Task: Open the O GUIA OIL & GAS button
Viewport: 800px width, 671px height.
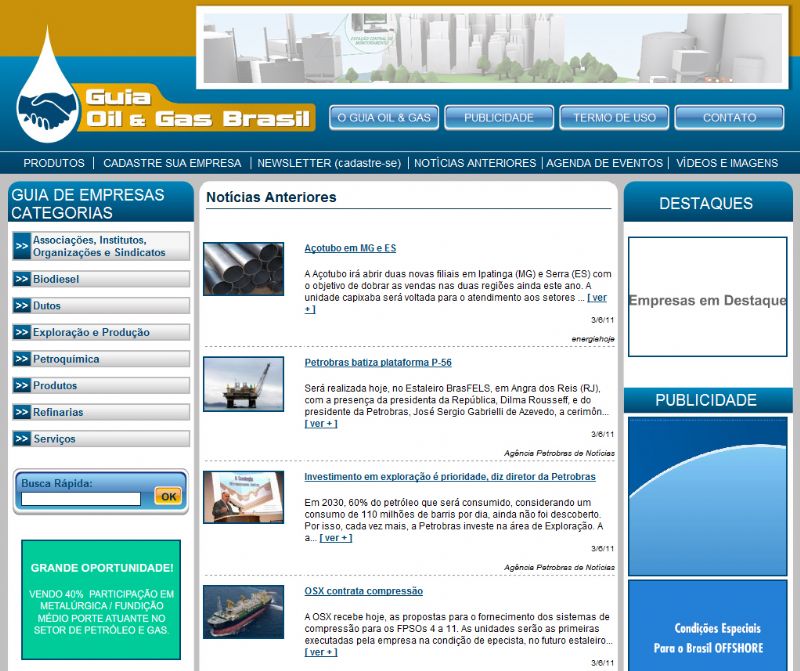Action: pyautogui.click(x=384, y=118)
